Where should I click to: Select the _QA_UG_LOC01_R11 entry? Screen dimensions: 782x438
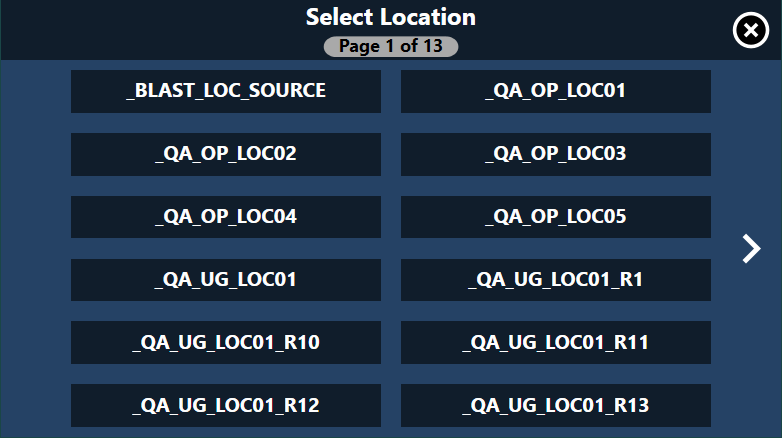556,342
